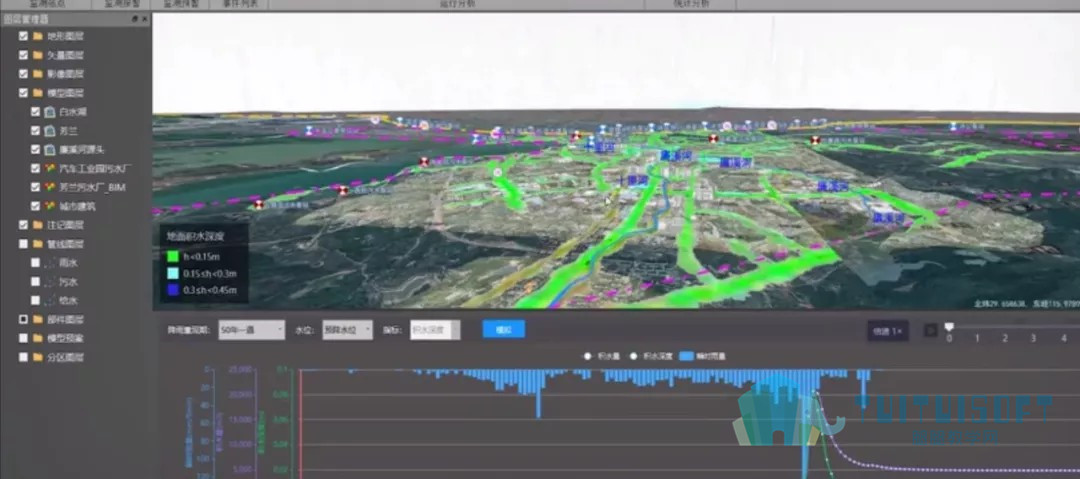The width and height of the screenshot is (1080, 479).
Task: Click the timeline tick labeled 3
Action: tap(1033, 338)
